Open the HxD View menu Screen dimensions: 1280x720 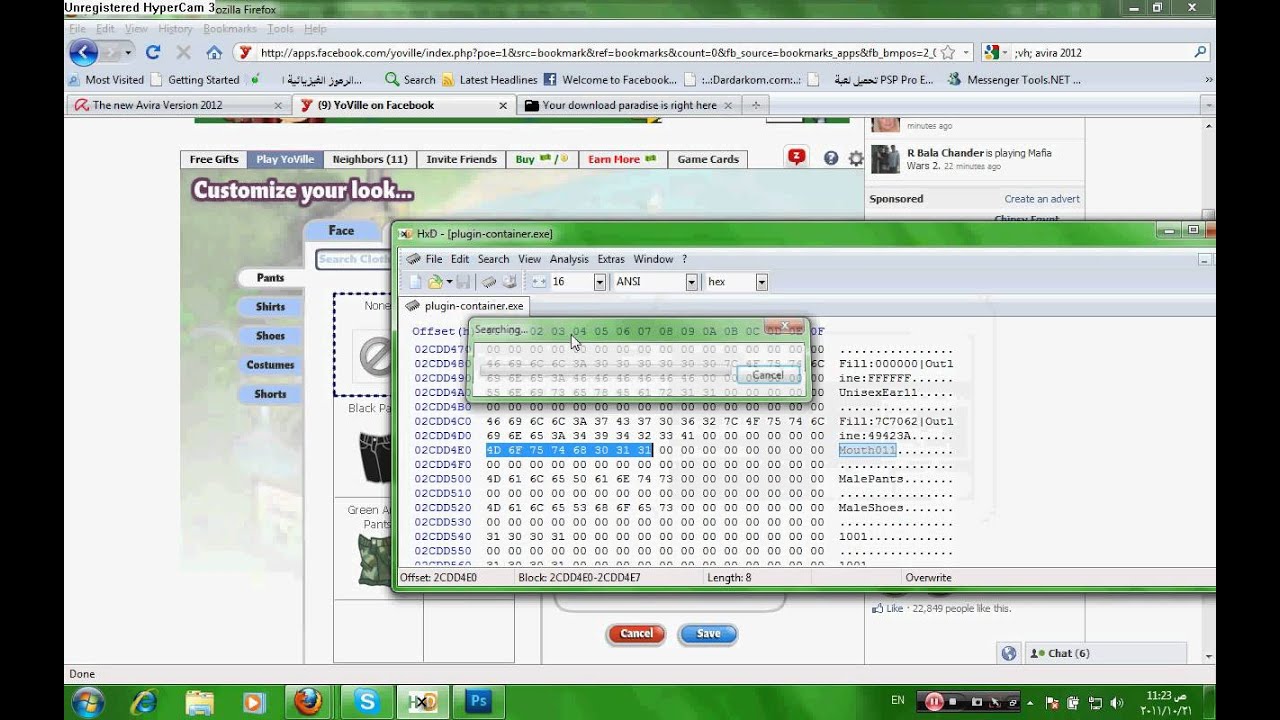(x=529, y=259)
